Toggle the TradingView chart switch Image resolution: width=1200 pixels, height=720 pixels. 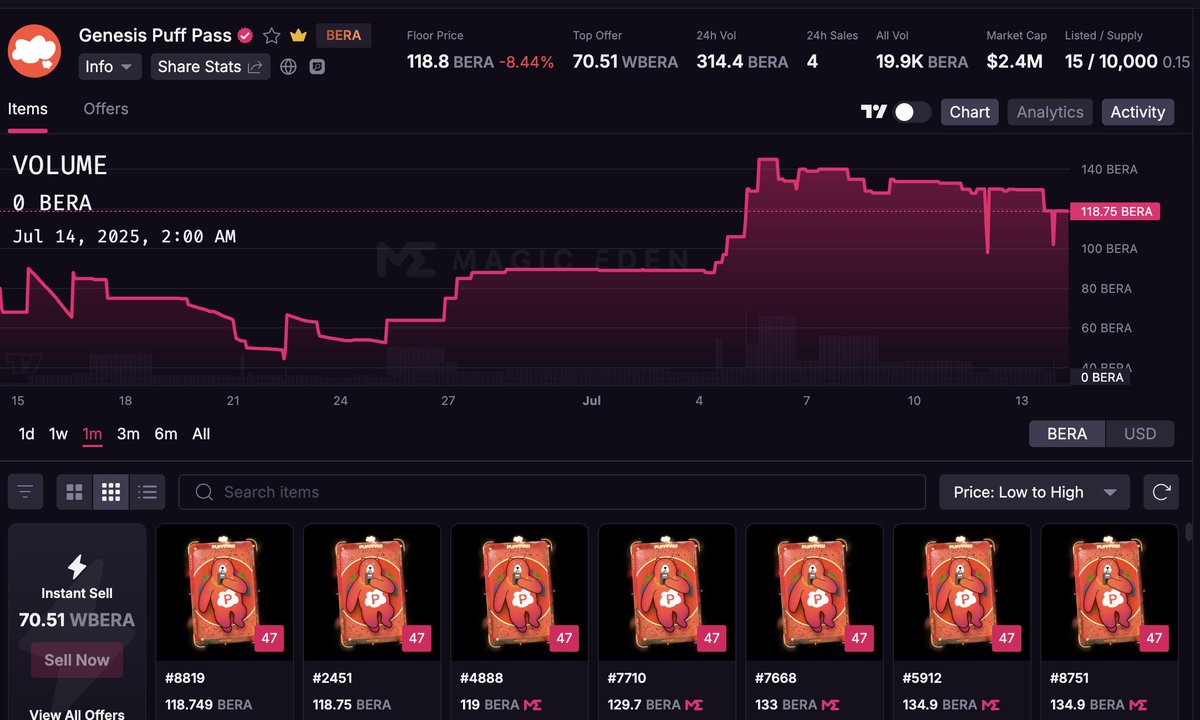click(912, 112)
